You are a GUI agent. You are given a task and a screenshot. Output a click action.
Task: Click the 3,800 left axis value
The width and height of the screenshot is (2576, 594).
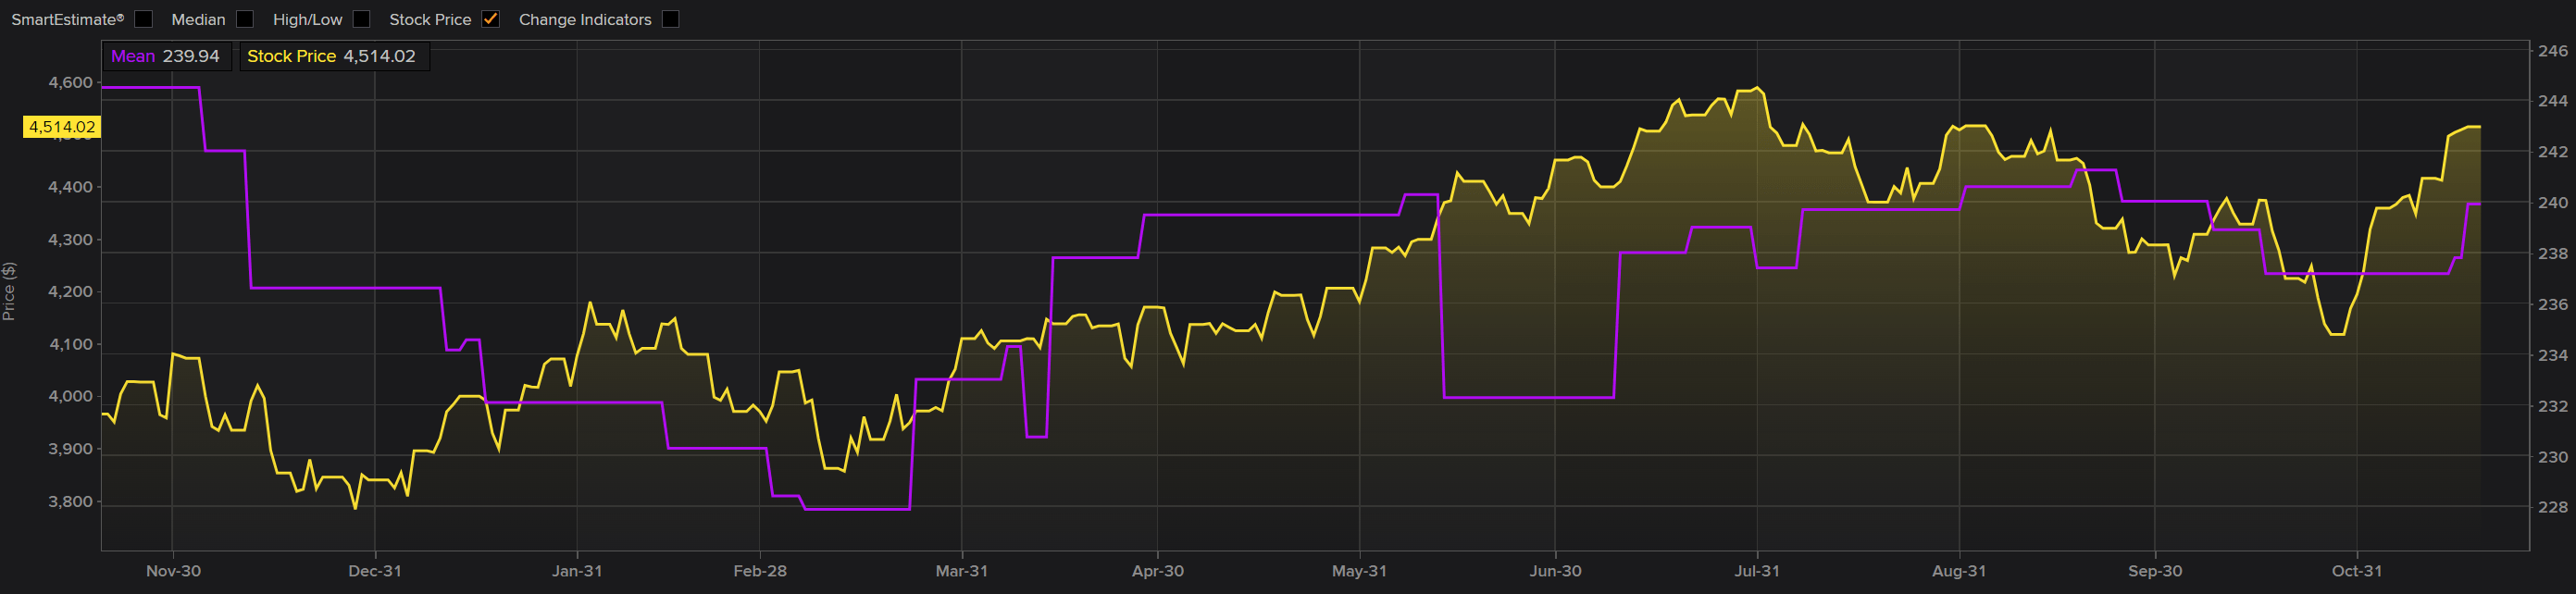click(x=70, y=502)
